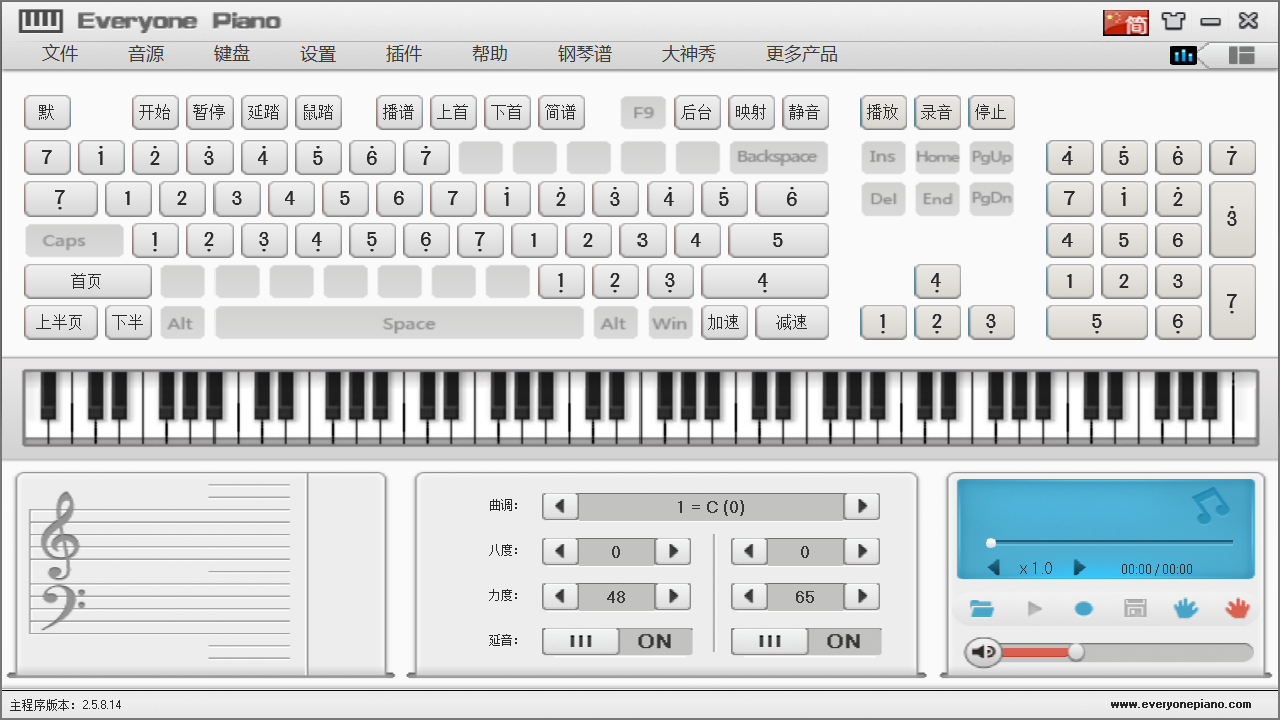Click the record (blue circle) icon in player
Image resolution: width=1280 pixels, height=720 pixels.
click(x=1083, y=607)
